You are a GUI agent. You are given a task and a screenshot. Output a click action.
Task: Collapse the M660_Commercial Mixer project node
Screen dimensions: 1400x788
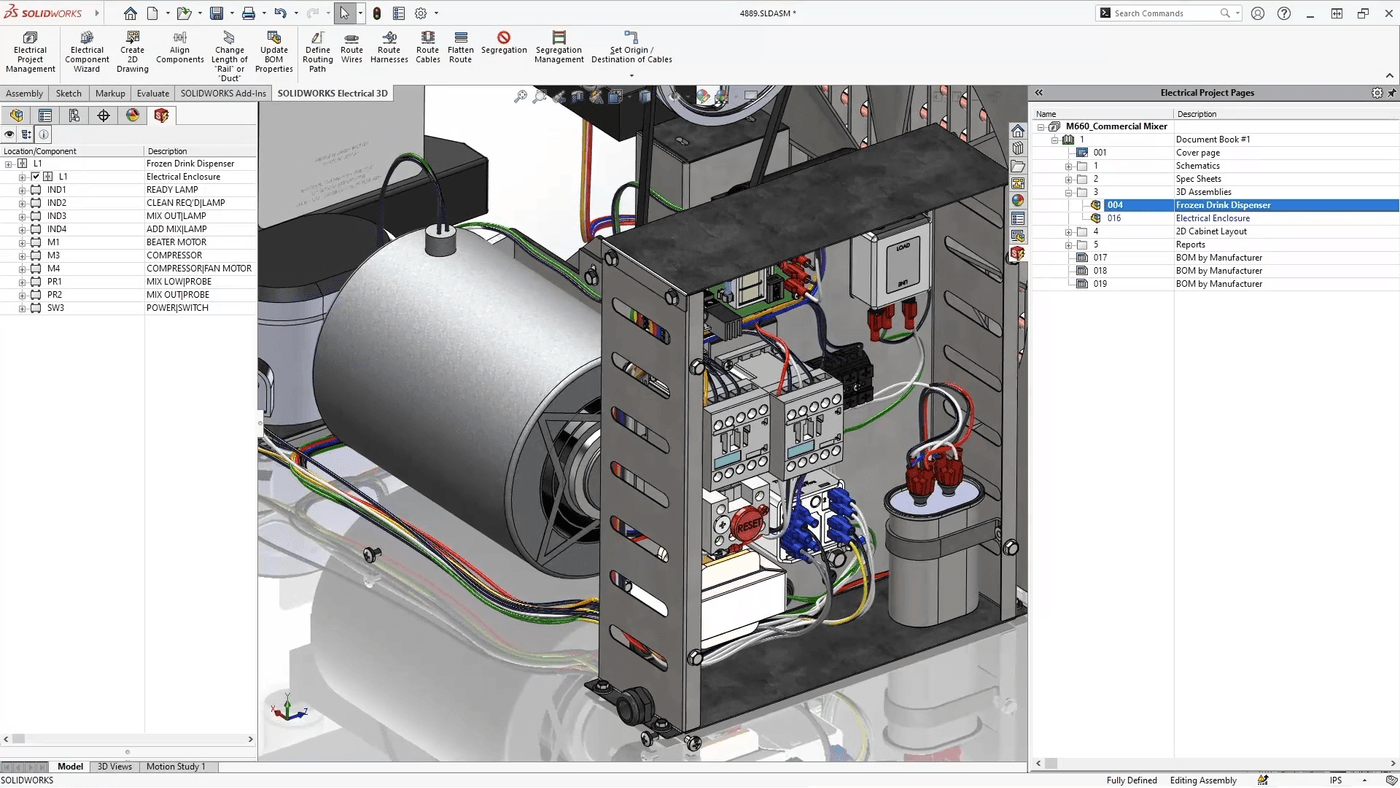pos(1040,126)
